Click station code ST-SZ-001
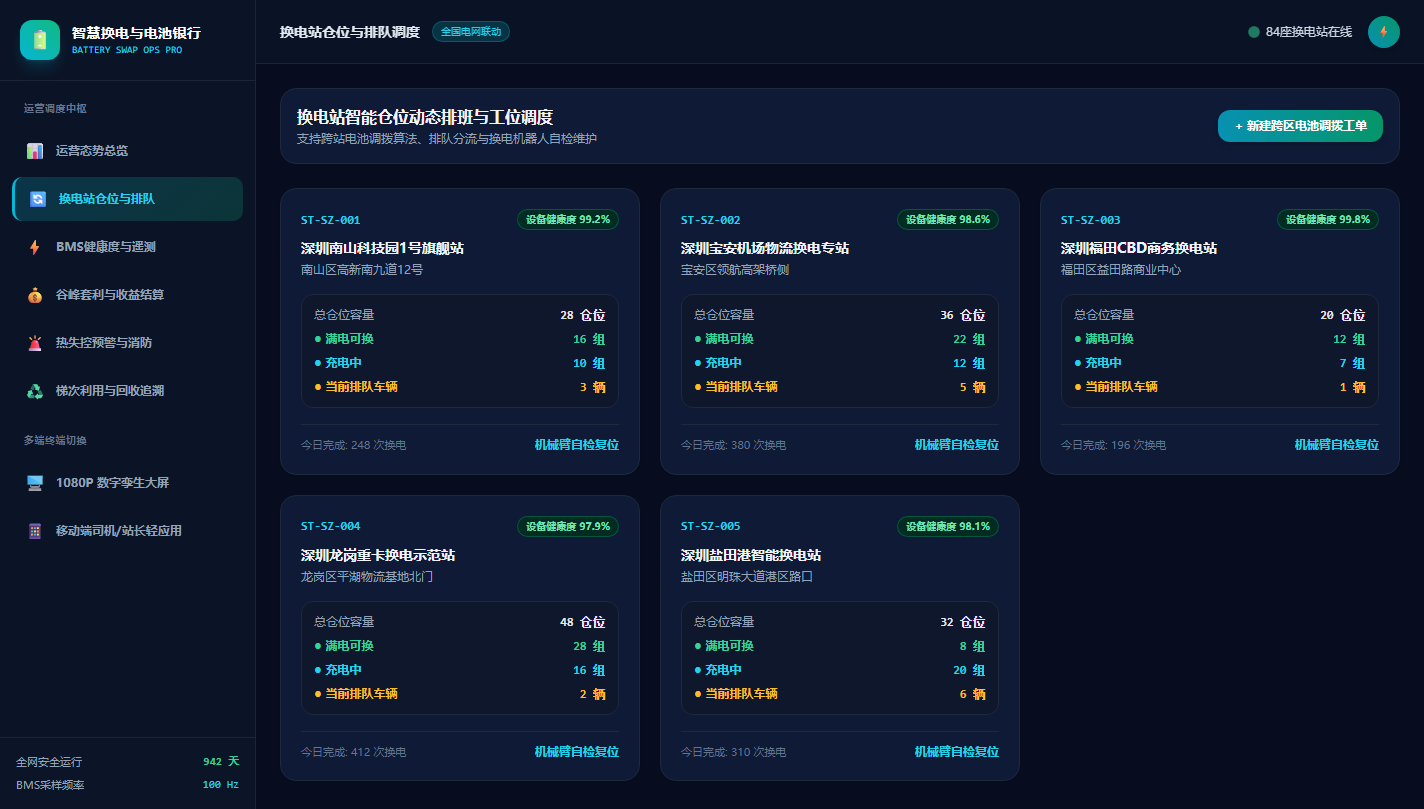This screenshot has height=809, width=1424. point(331,220)
